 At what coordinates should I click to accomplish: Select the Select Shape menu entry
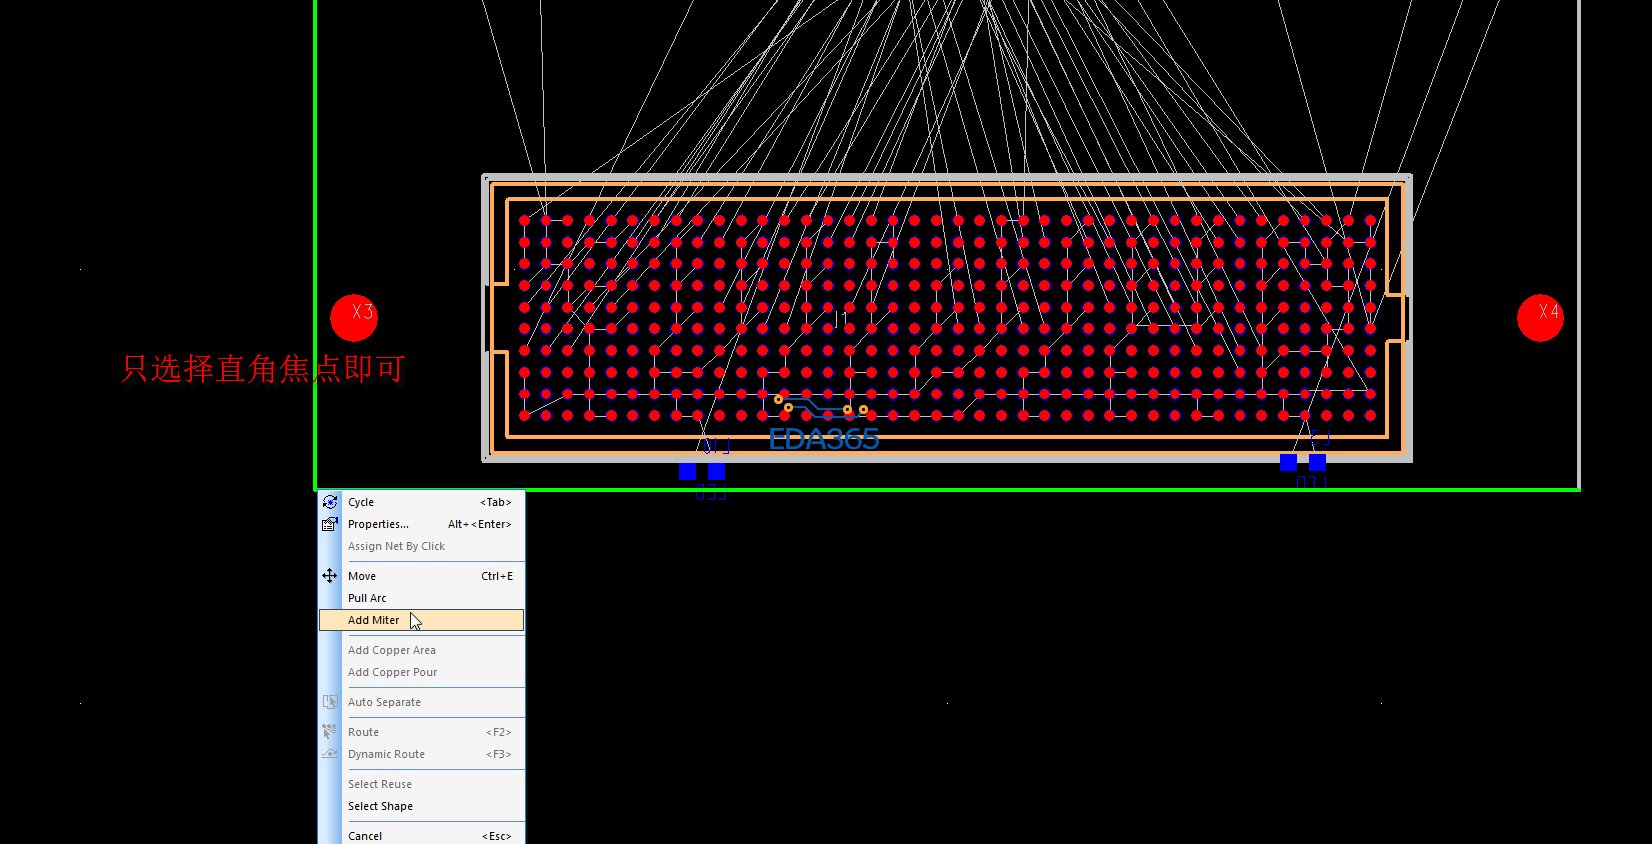[x=380, y=806]
